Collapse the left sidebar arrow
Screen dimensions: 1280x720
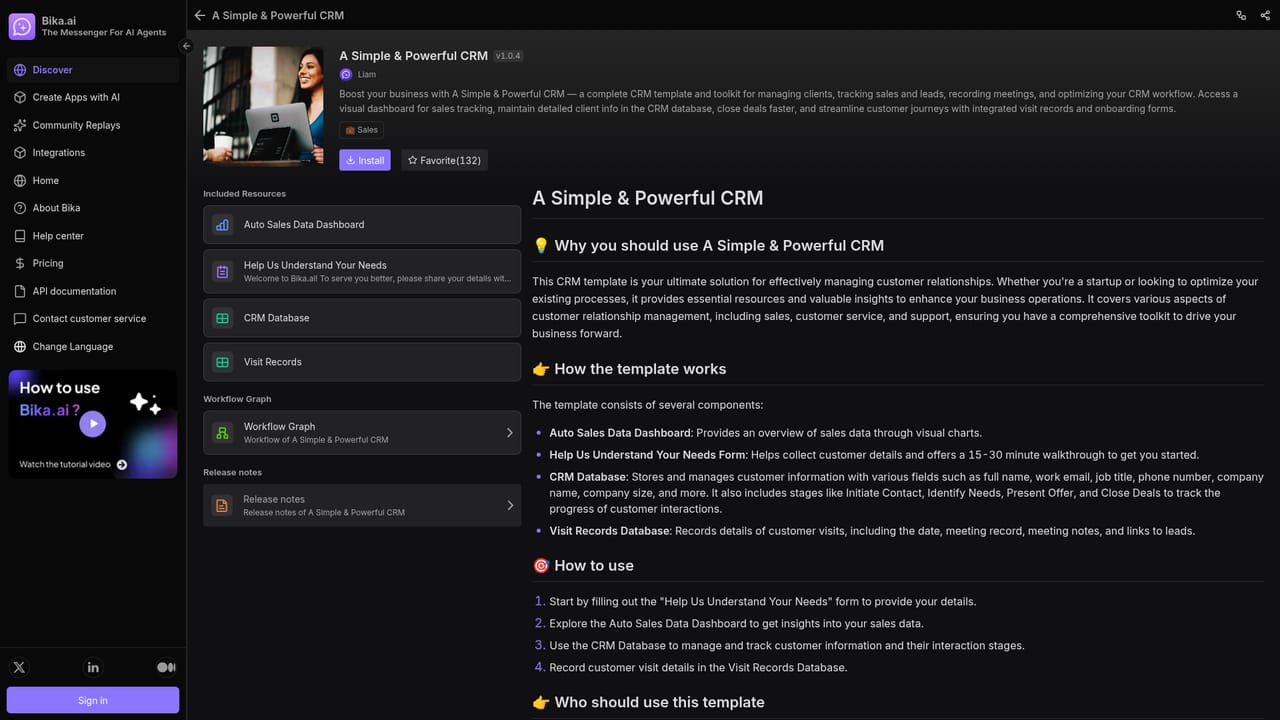[186, 46]
